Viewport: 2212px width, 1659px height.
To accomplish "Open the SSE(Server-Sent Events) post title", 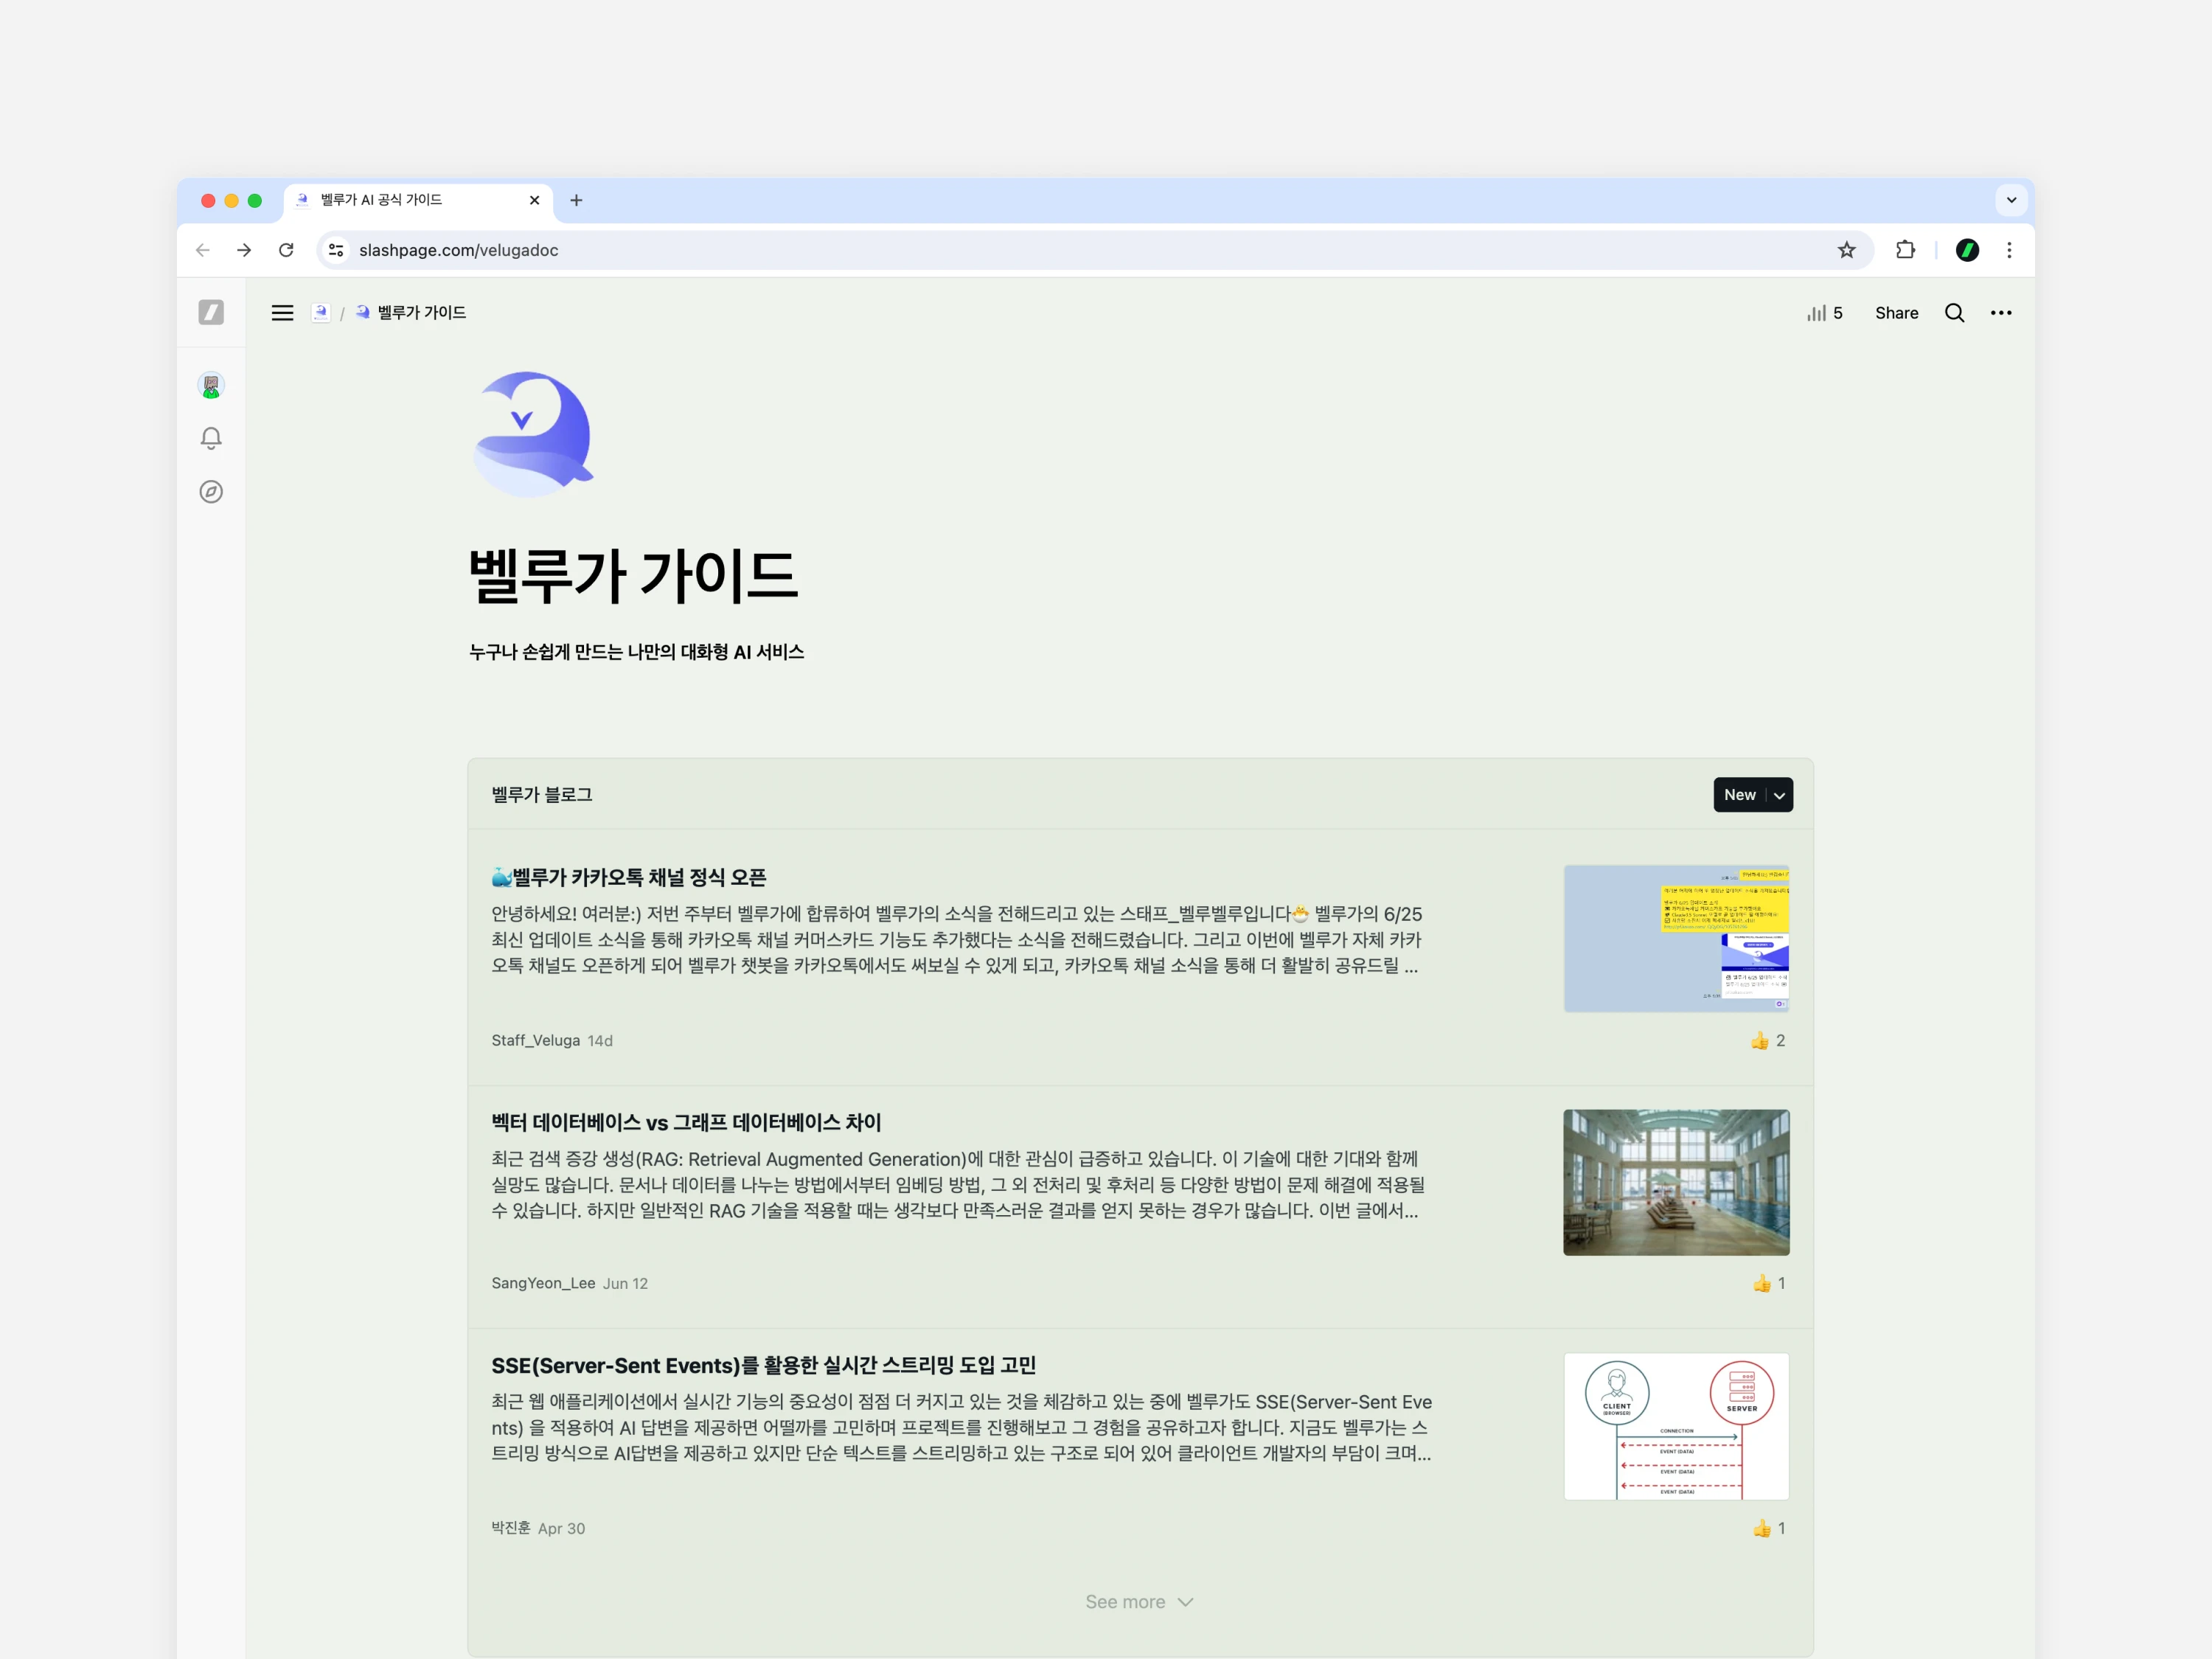I will pos(763,1365).
